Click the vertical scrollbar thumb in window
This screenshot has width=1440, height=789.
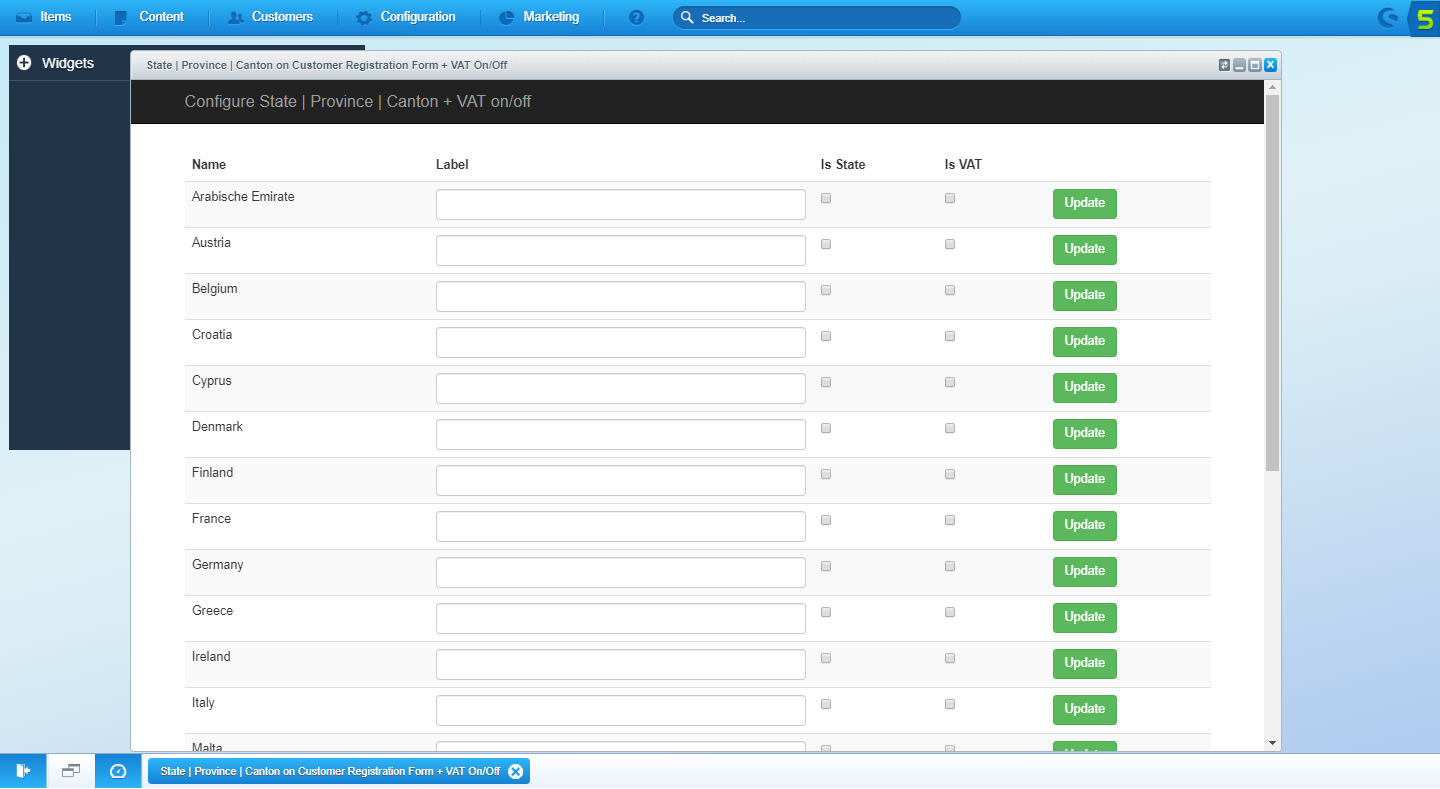click(x=1272, y=283)
